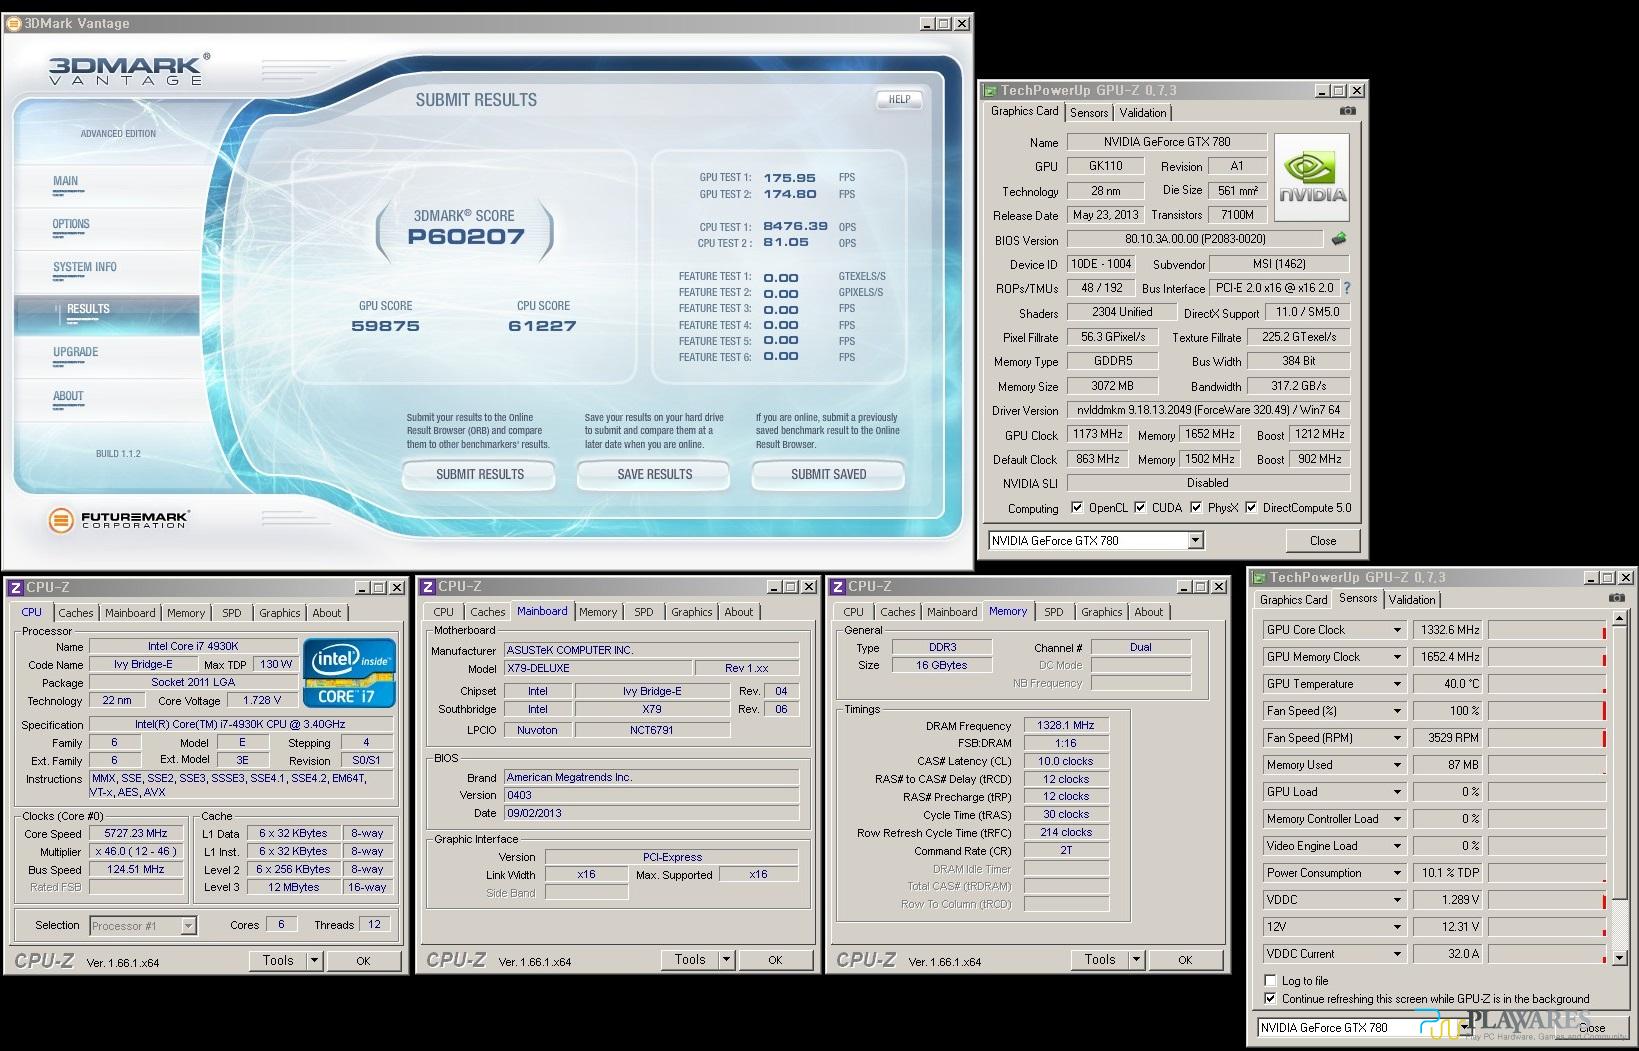Viewport: 1639px width, 1051px height.
Task: Switch to the Graphics tab in CPU-Z Memory window
Action: (x=1102, y=612)
